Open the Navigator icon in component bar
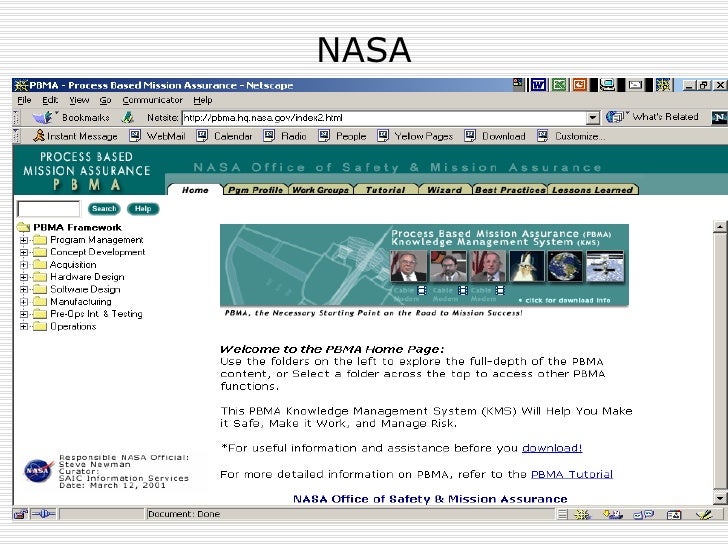 coord(582,514)
